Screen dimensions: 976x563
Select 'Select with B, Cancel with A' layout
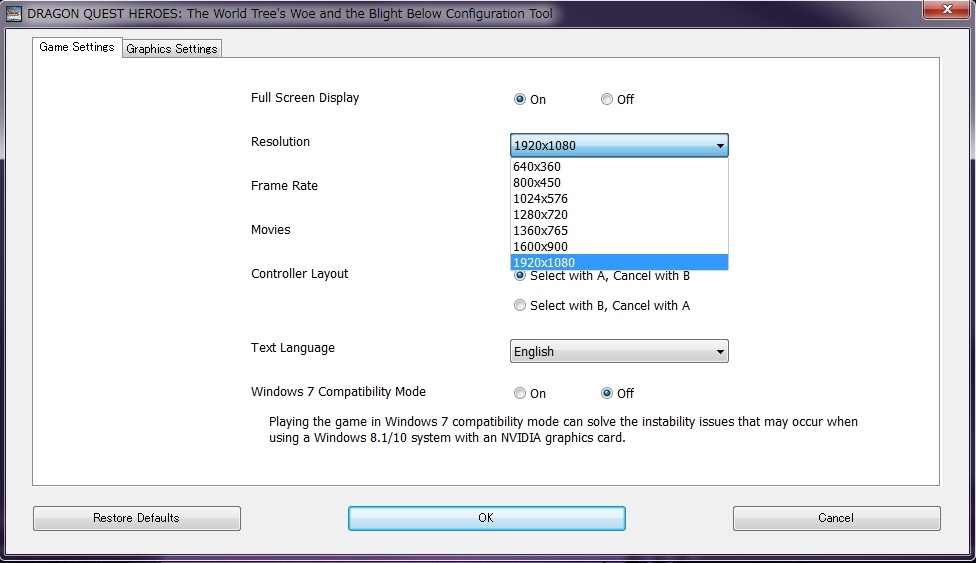tap(520, 306)
